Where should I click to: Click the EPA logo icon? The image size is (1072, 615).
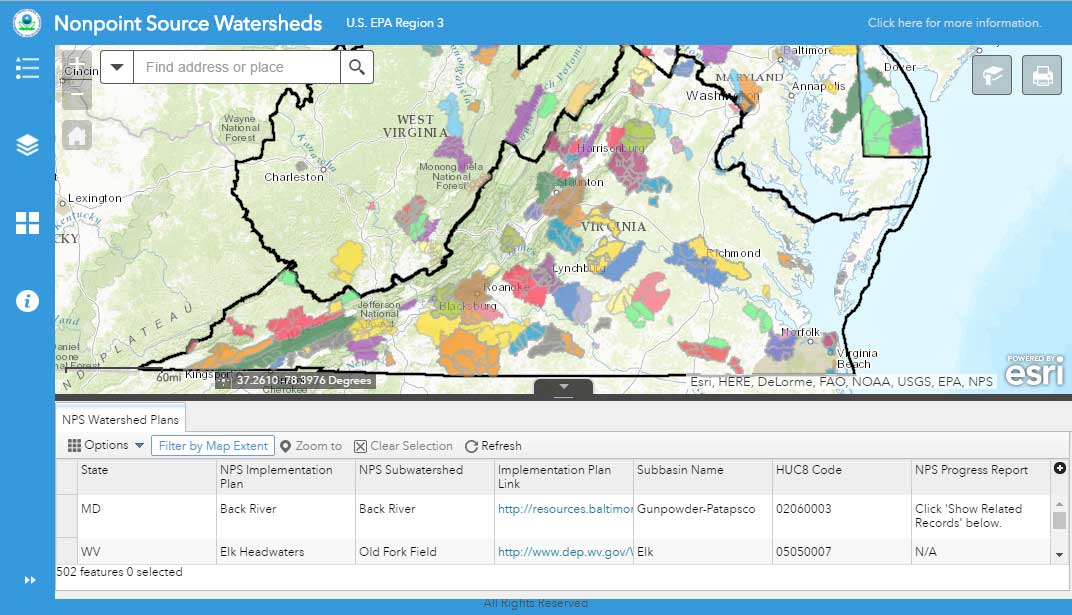point(27,23)
